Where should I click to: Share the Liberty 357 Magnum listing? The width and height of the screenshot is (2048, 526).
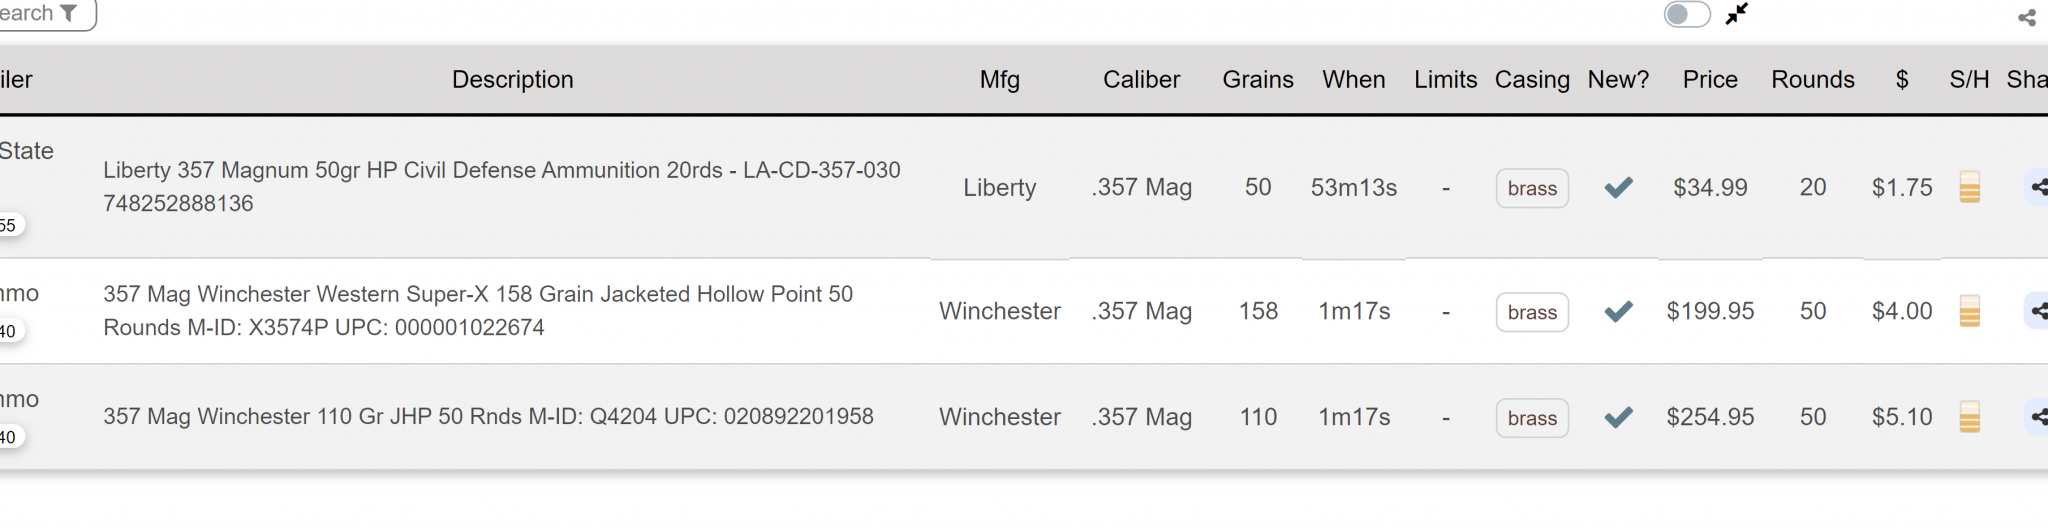pos(2038,187)
